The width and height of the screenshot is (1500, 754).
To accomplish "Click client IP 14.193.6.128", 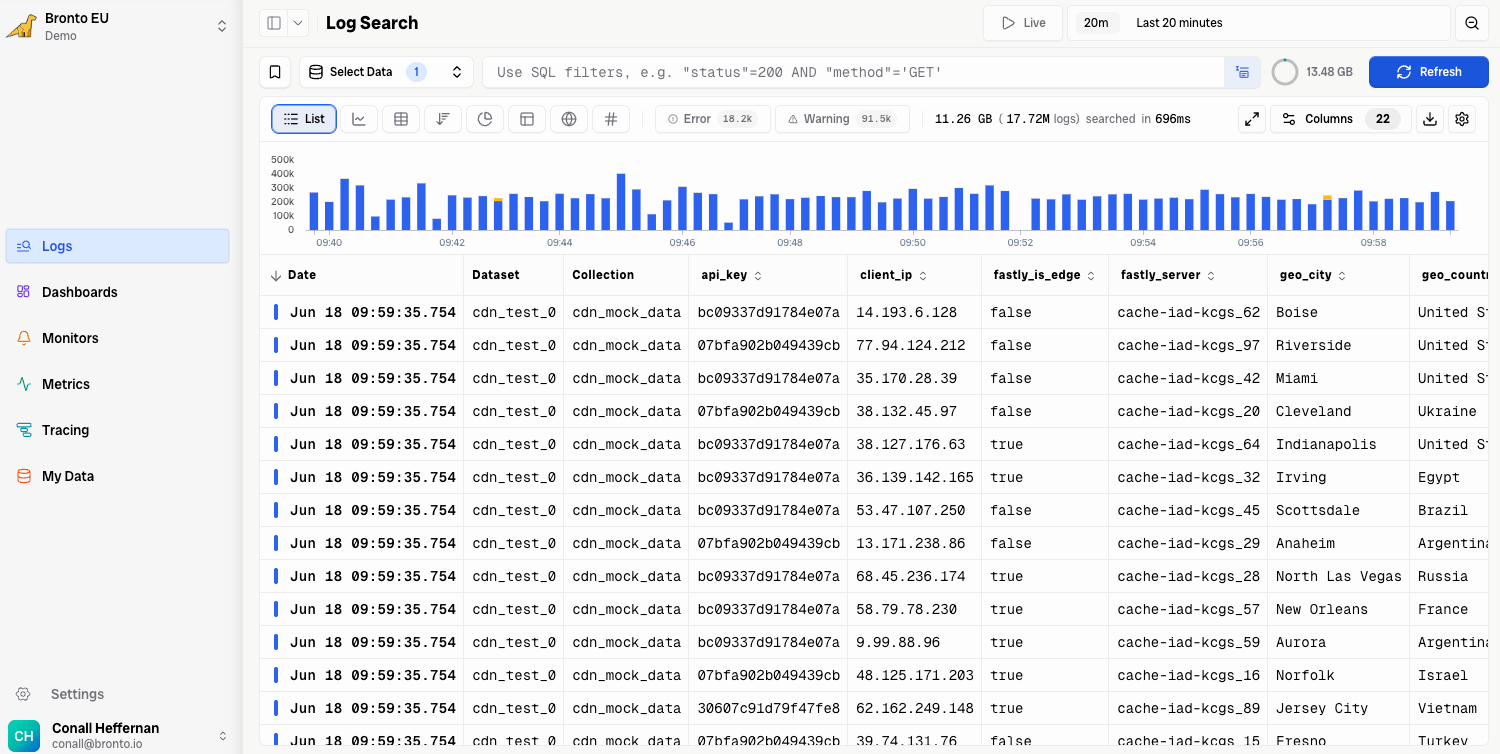I will click(906, 312).
